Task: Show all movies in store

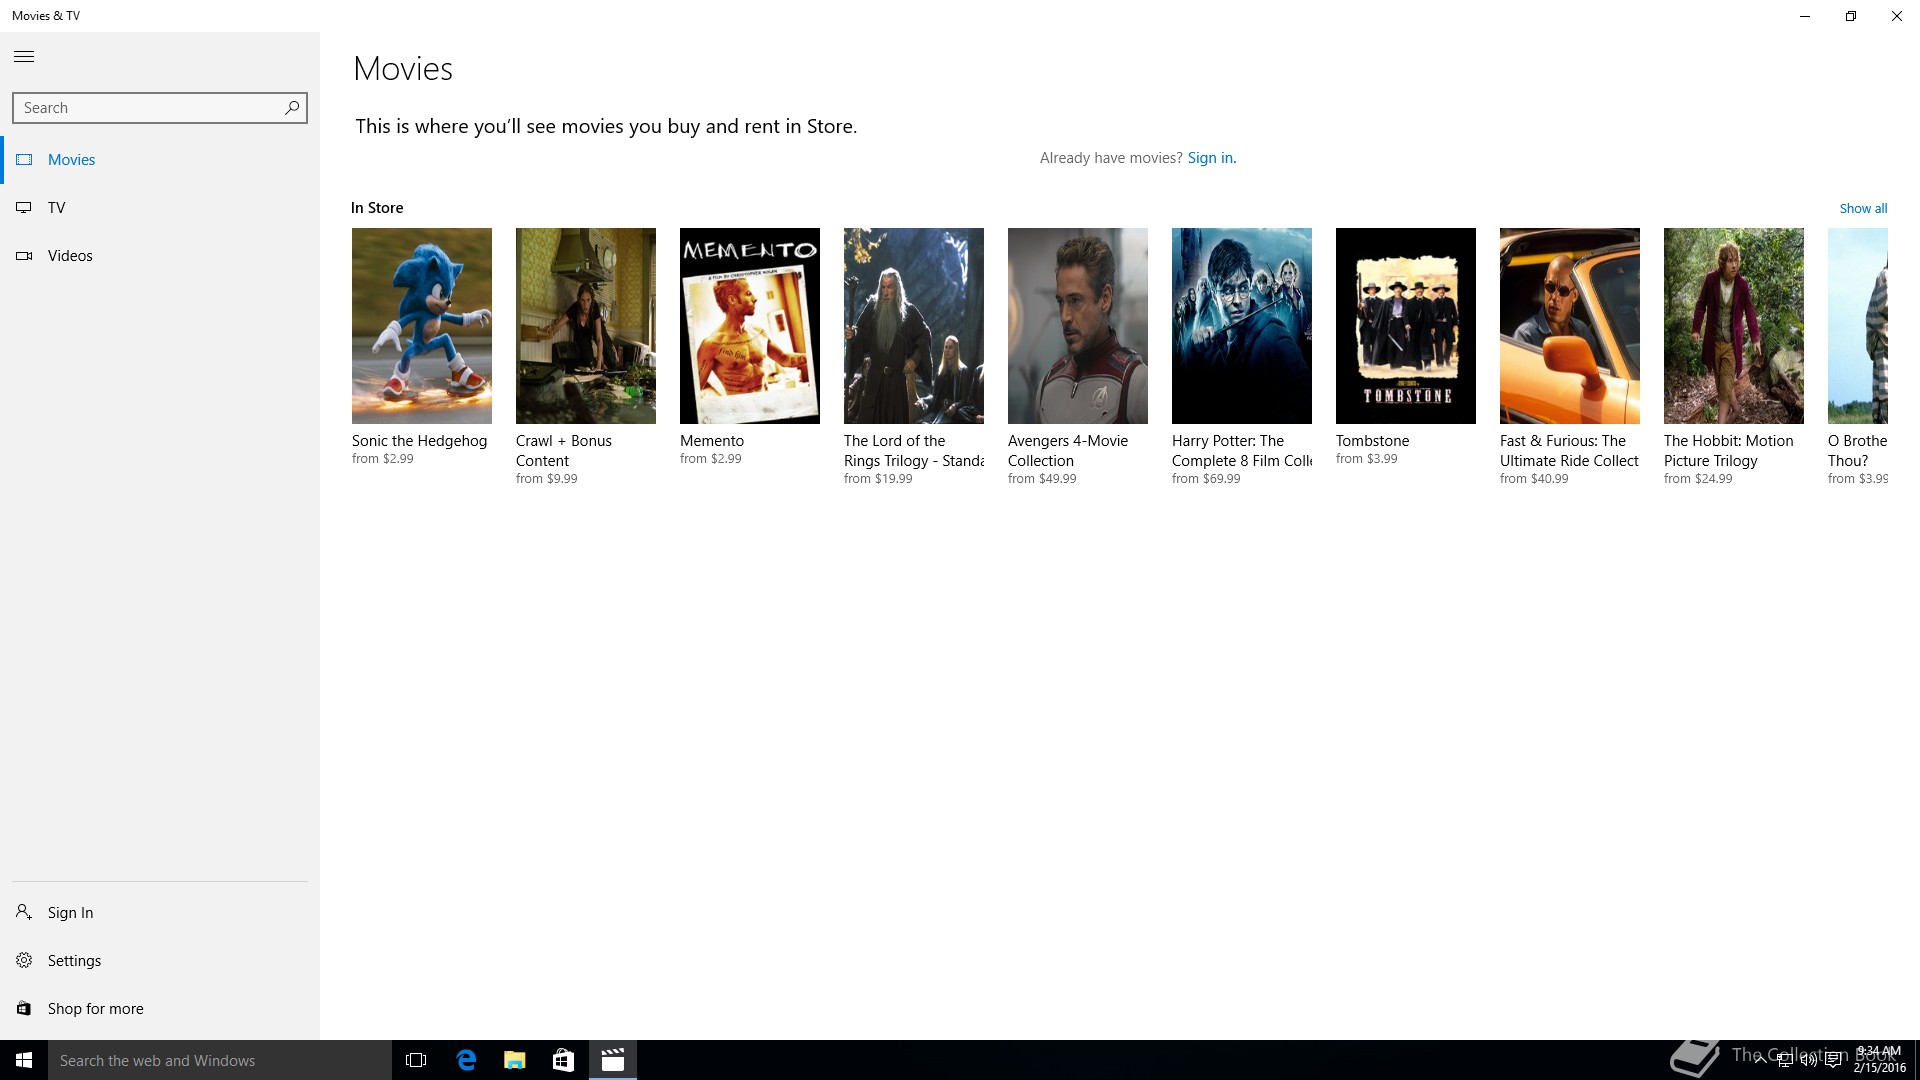Action: tap(1863, 208)
